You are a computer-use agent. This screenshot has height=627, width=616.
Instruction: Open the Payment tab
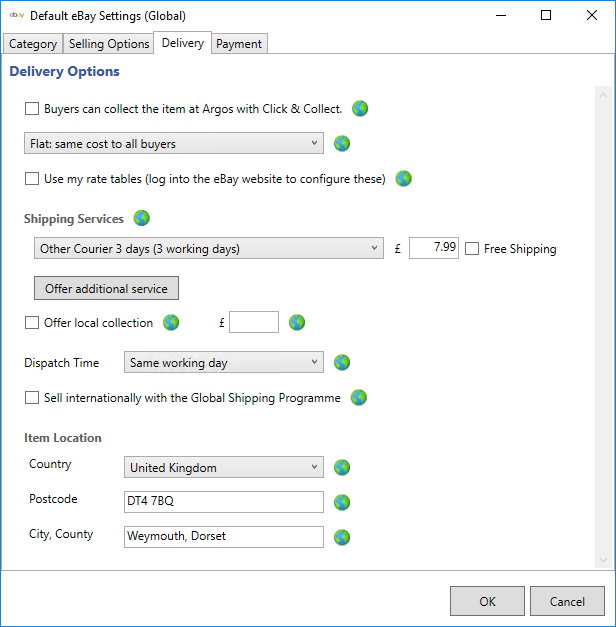[x=239, y=44]
